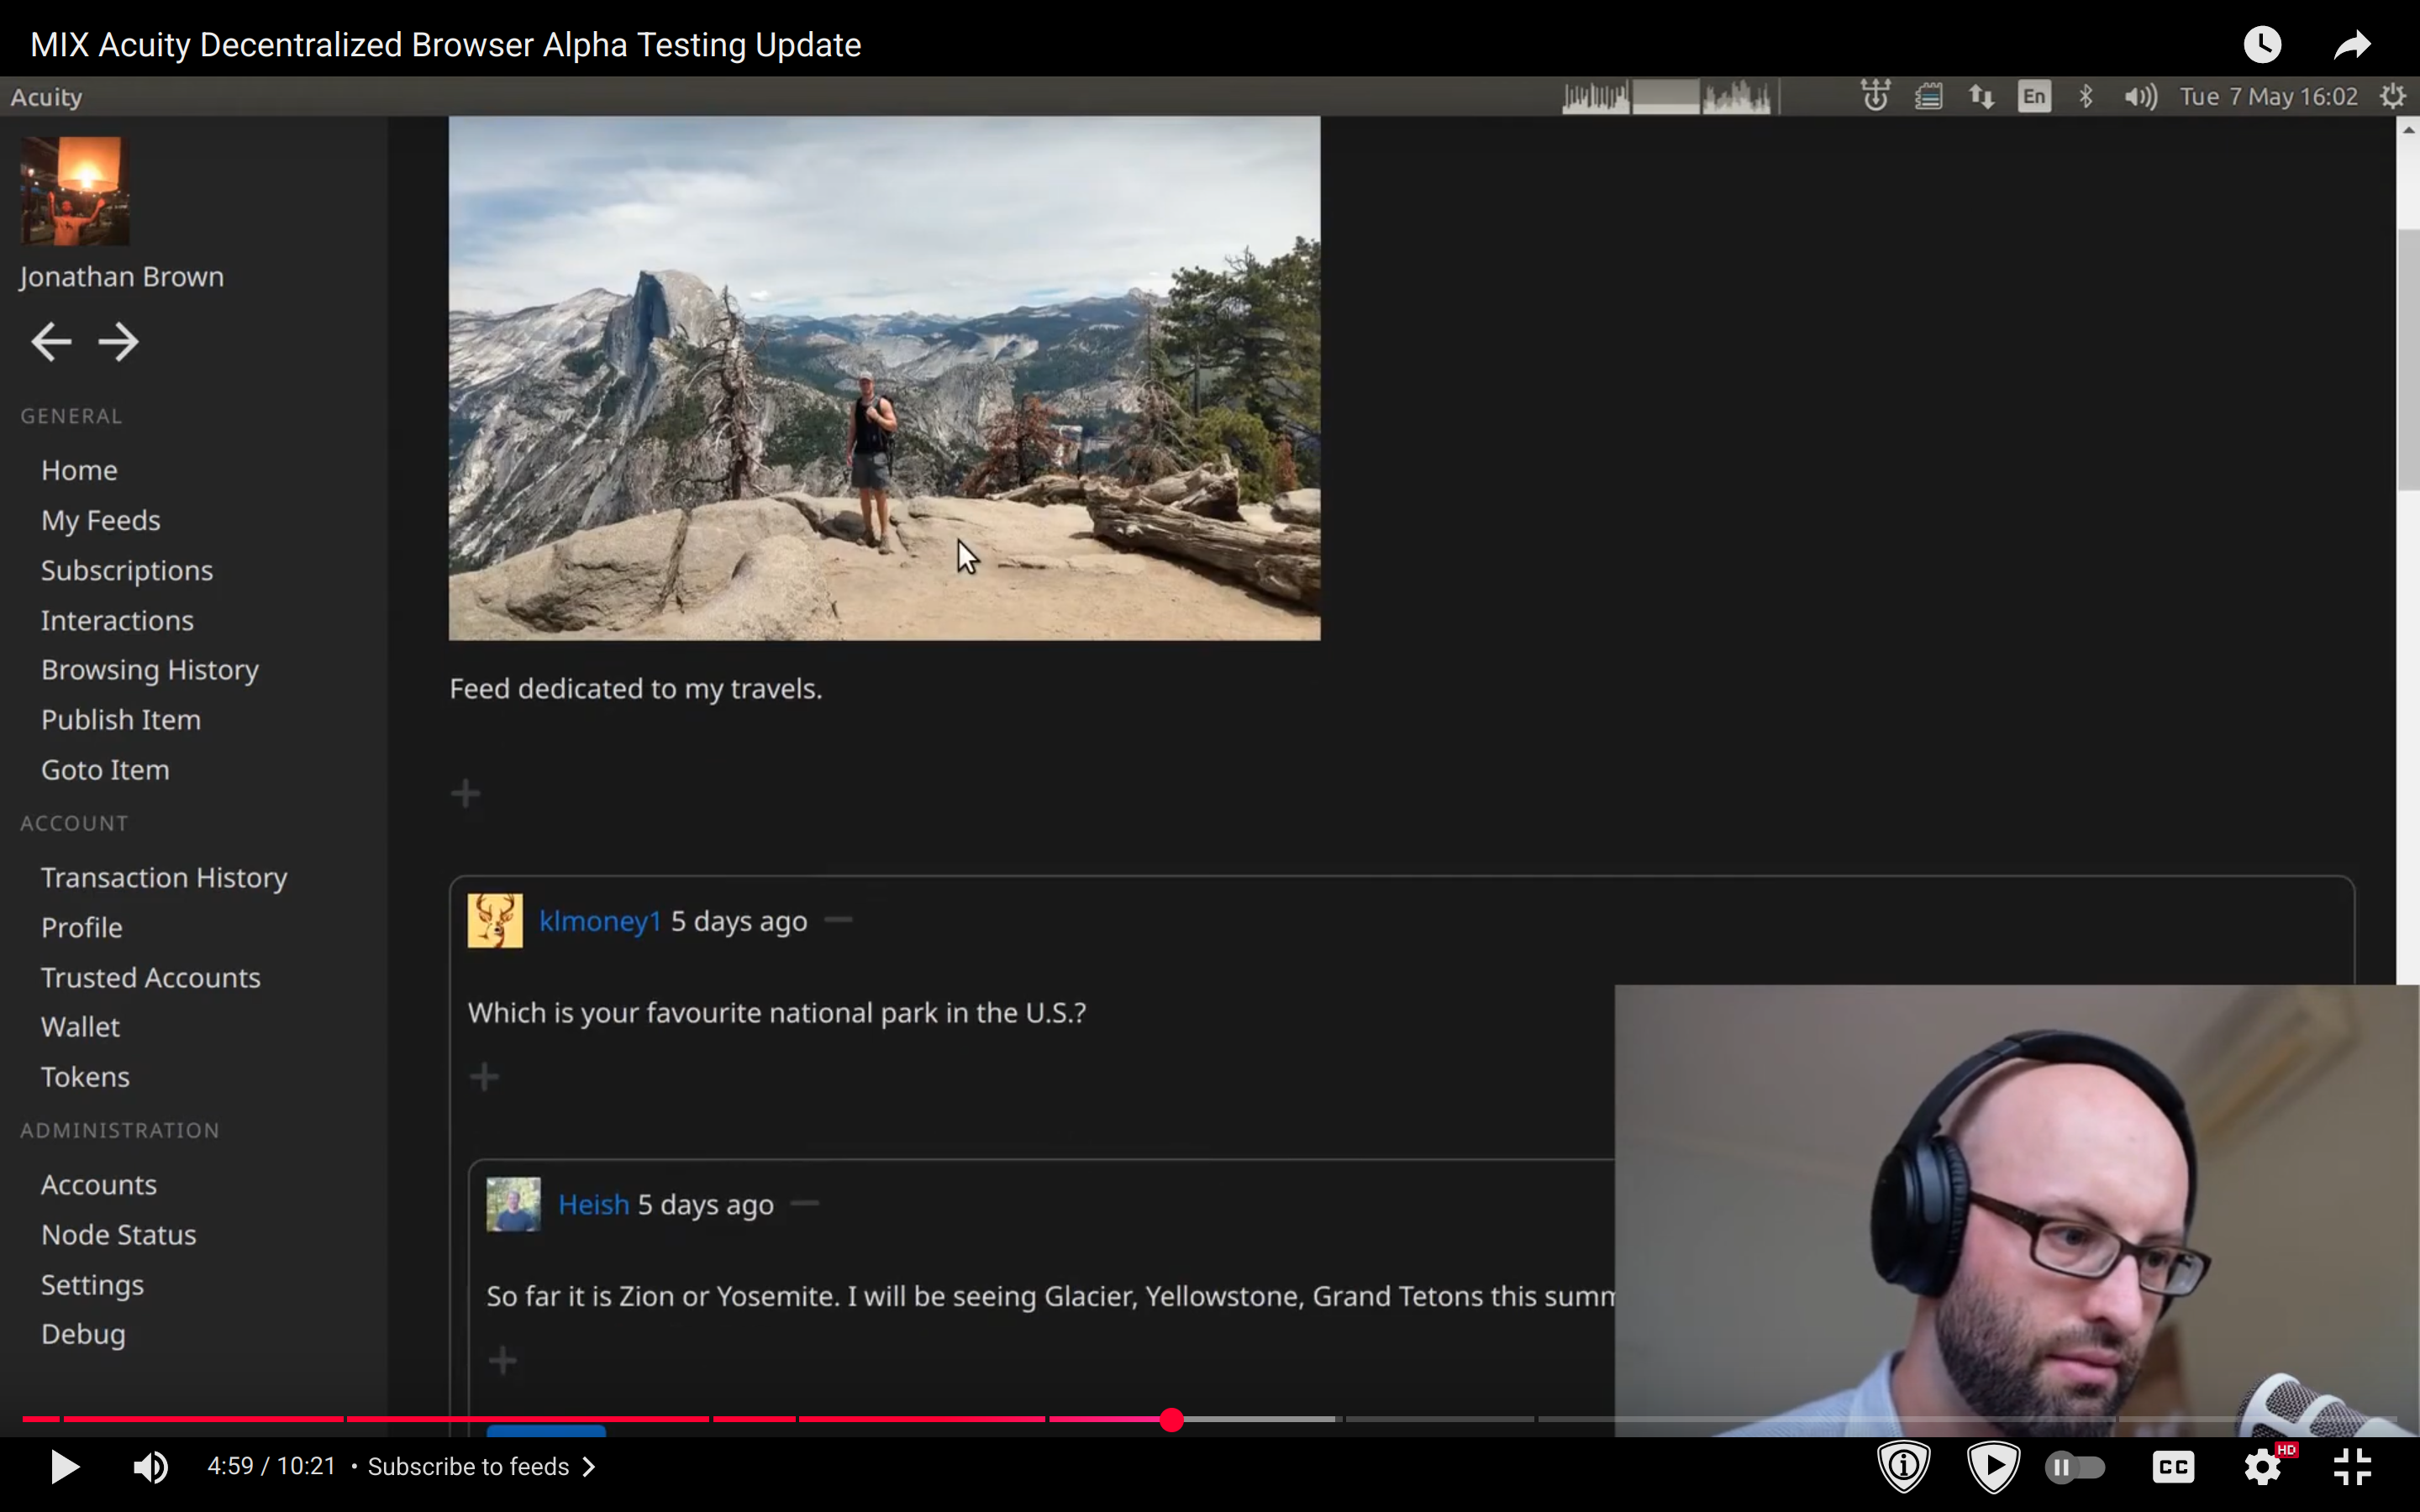Viewport: 2420px width, 1512px height.
Task: Open klmoney1's profile link
Action: [x=600, y=921]
